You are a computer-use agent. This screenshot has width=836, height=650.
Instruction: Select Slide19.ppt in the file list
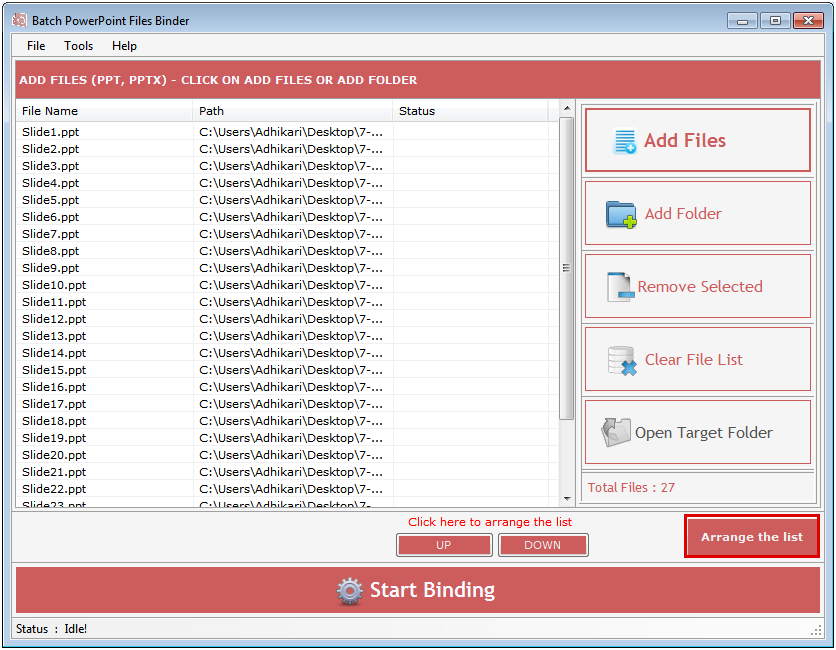[54, 438]
